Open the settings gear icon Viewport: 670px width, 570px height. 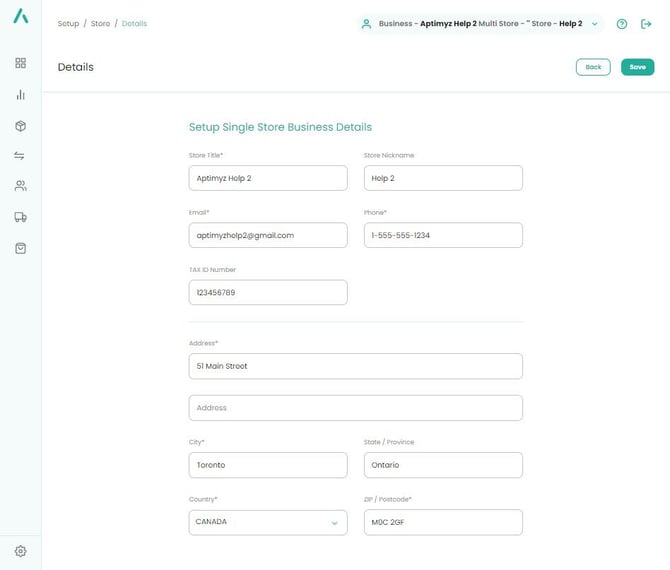[20, 551]
